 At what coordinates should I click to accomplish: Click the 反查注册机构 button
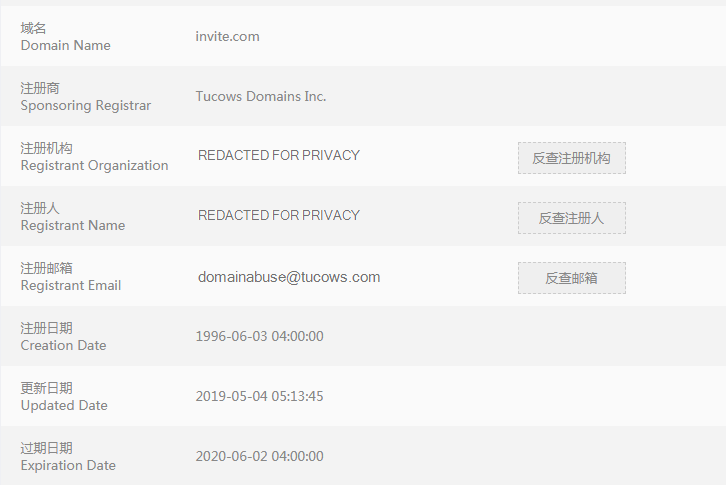point(571,158)
